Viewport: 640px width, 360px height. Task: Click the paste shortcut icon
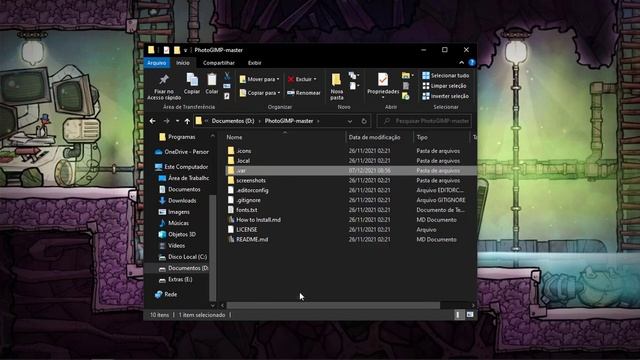227,96
